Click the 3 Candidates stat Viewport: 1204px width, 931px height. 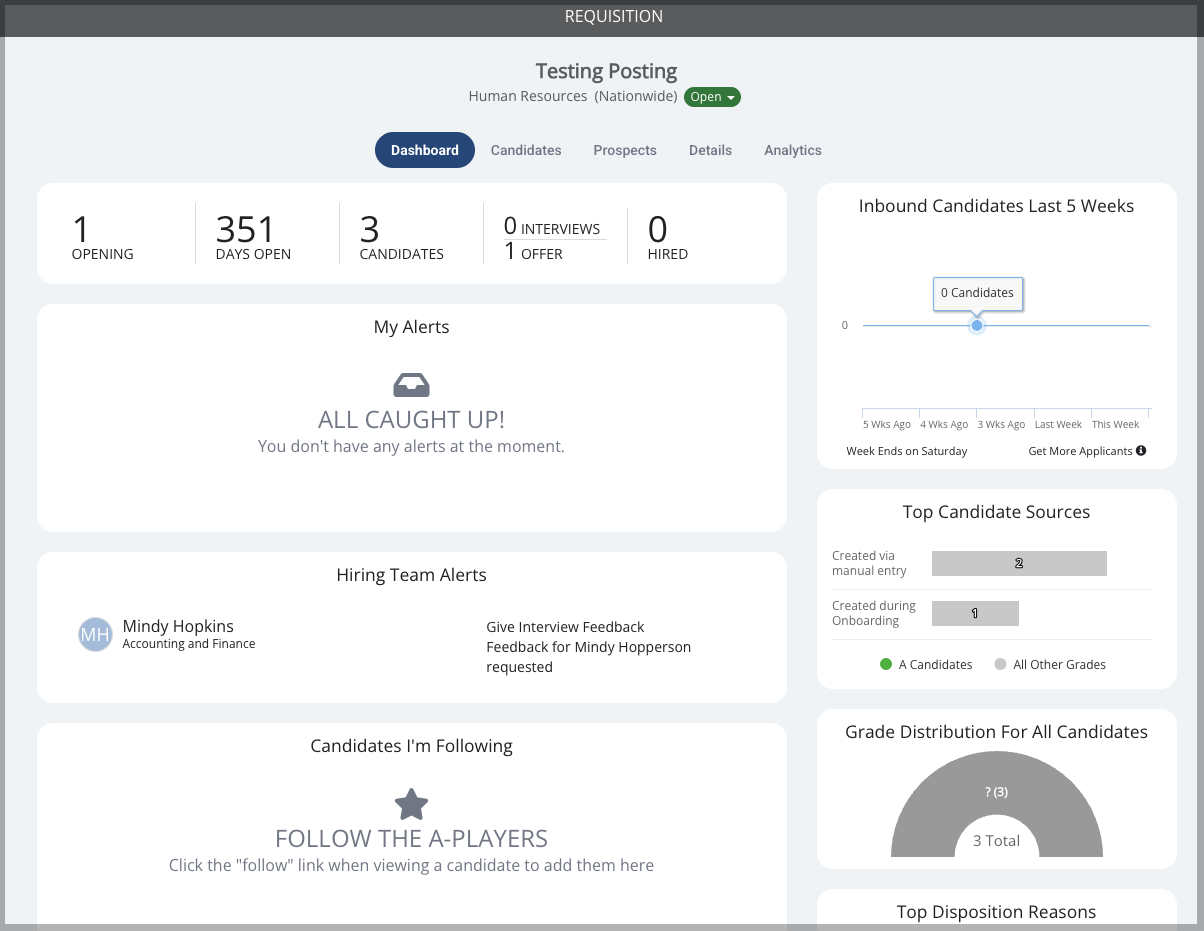point(402,237)
